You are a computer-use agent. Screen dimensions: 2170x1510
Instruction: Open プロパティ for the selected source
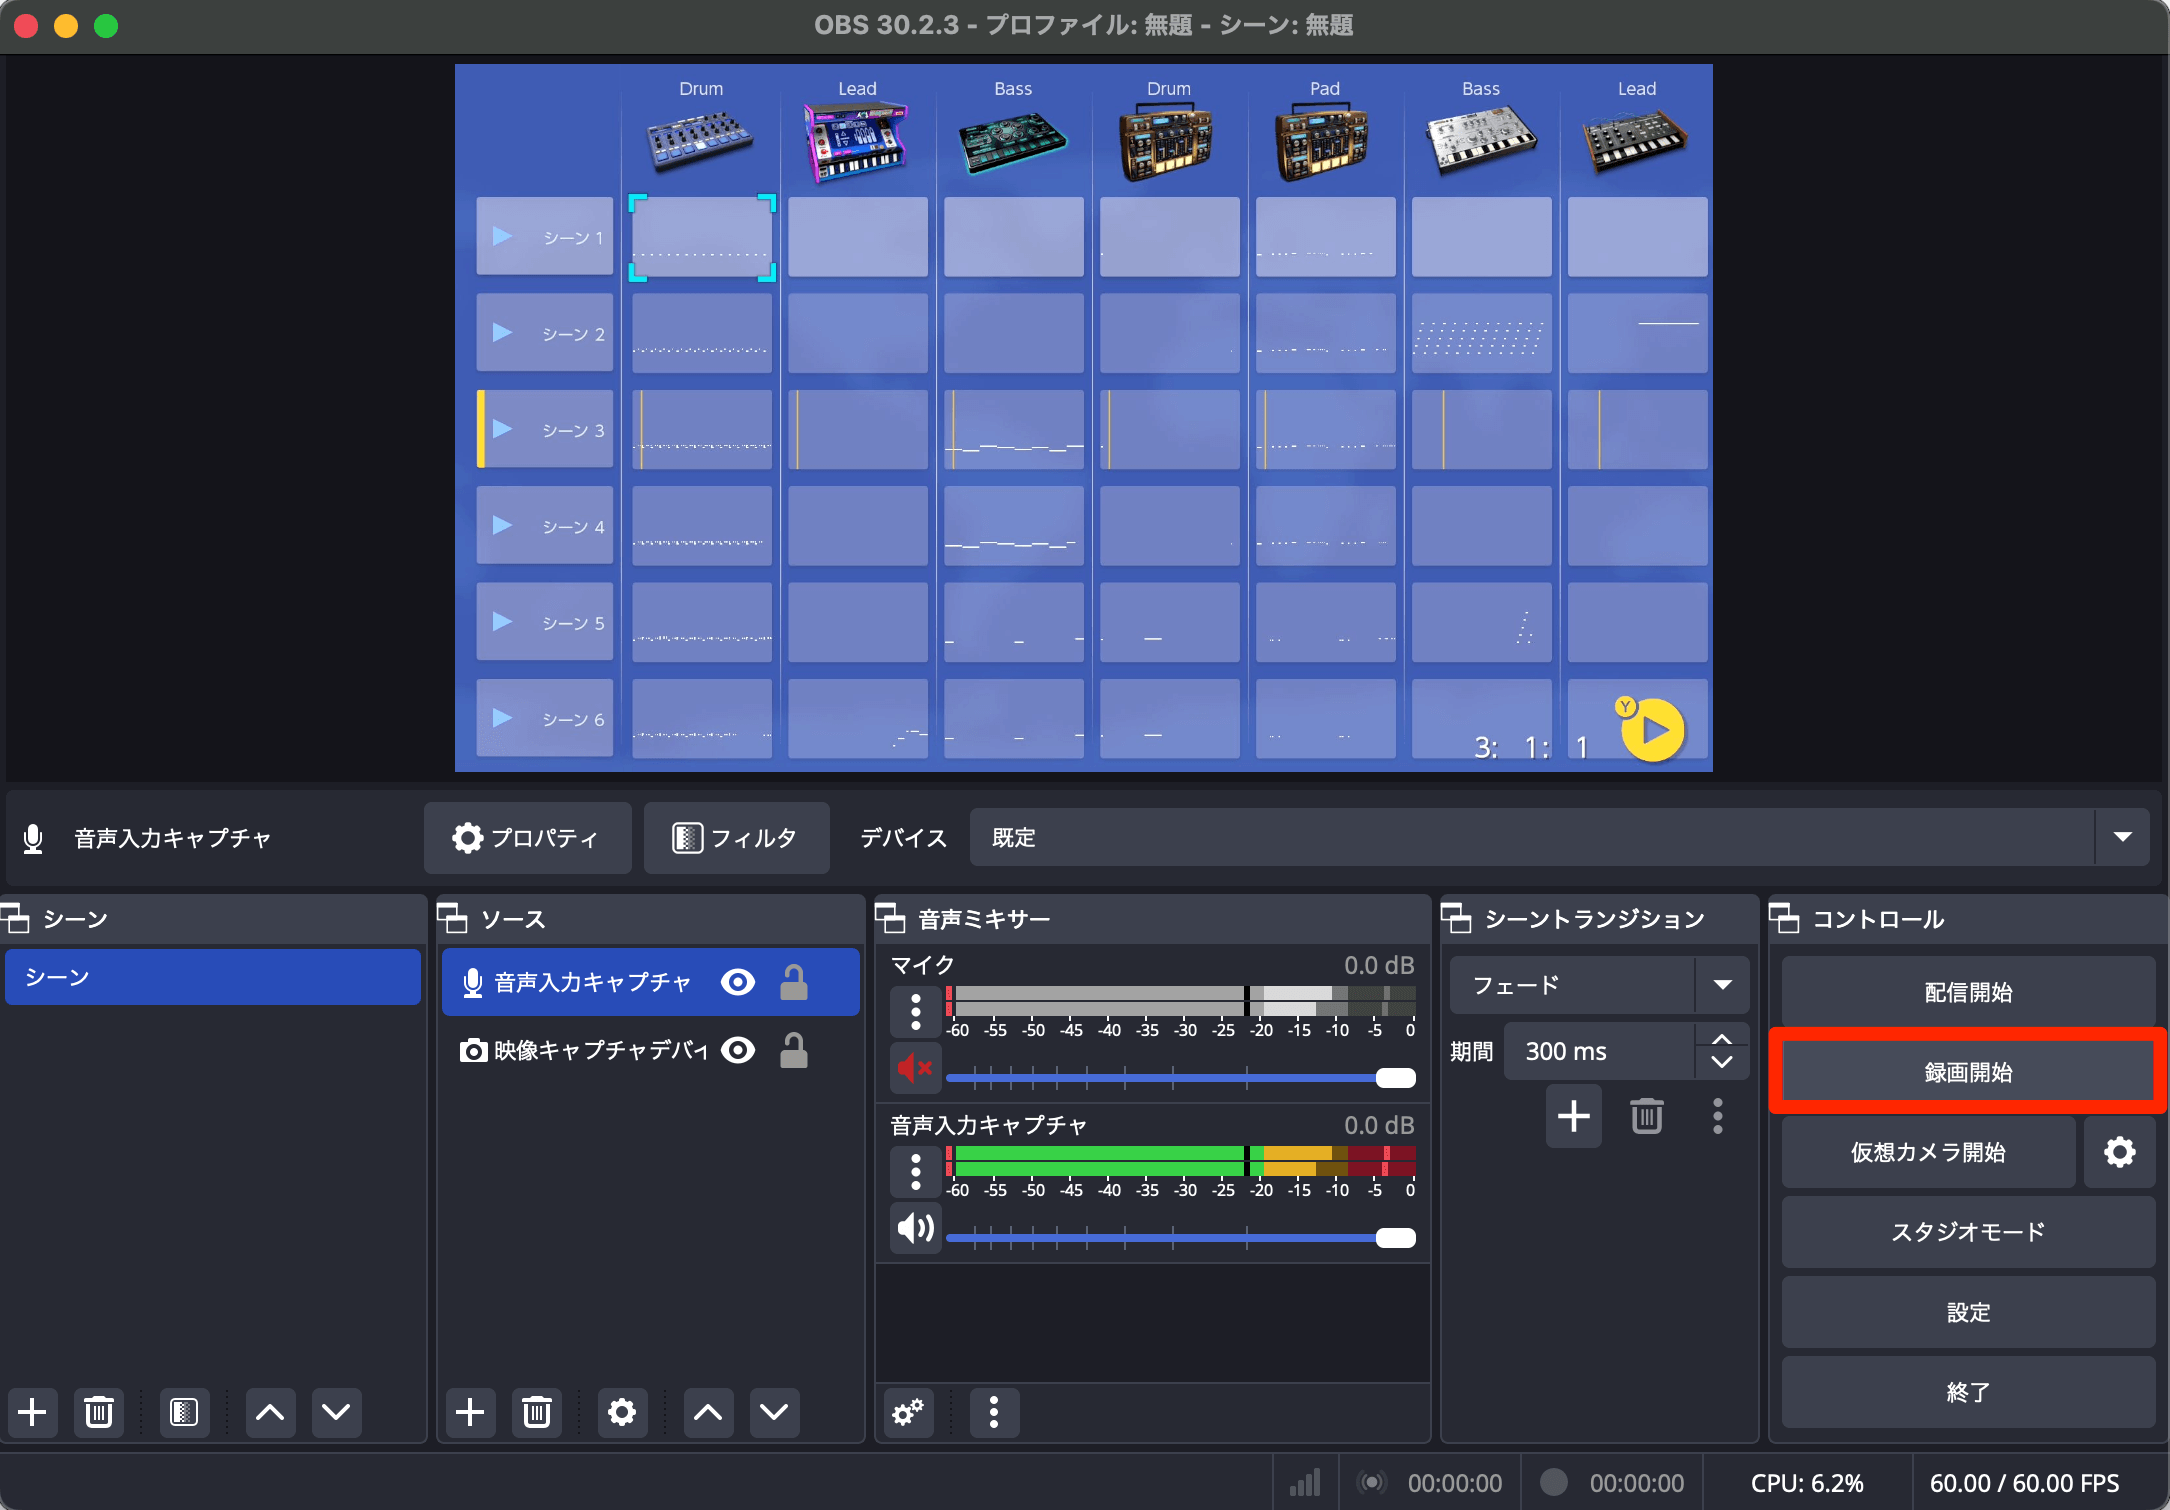pyautogui.click(x=527, y=838)
